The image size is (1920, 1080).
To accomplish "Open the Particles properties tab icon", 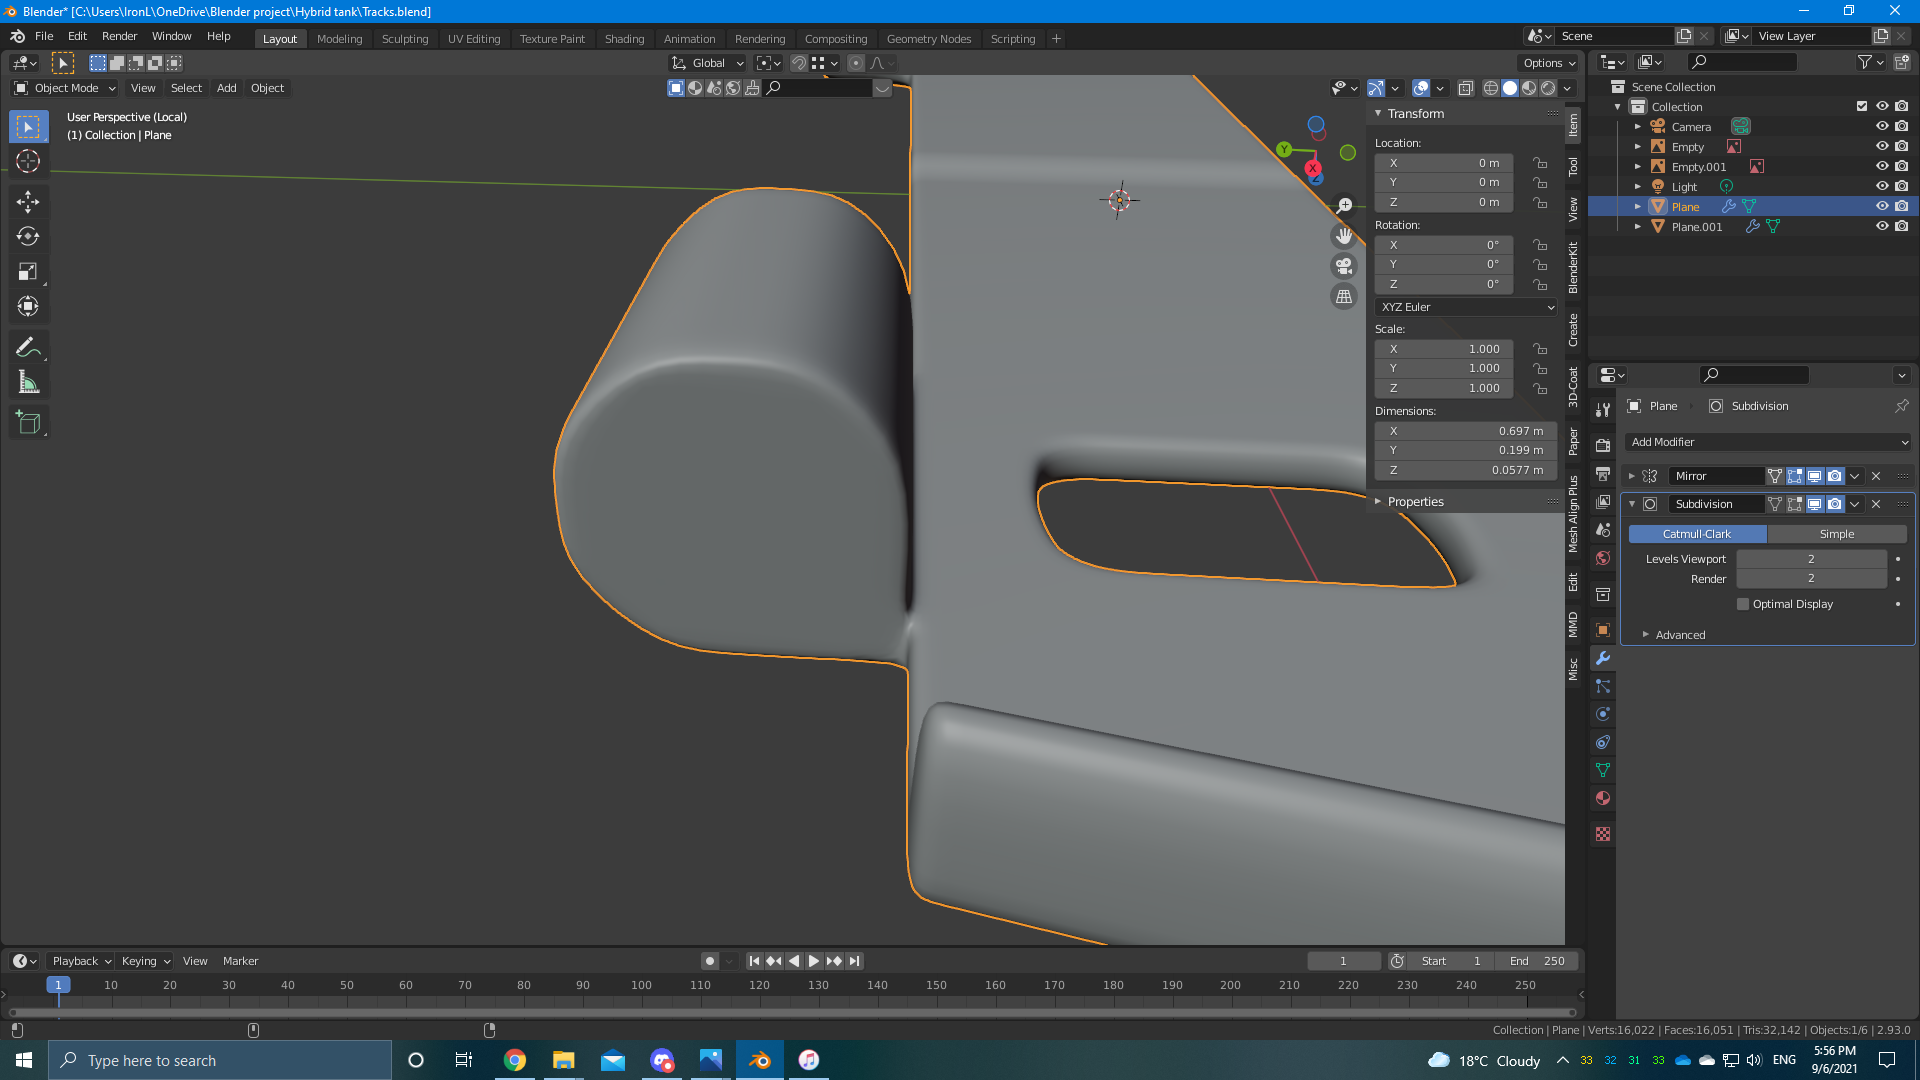I will click(x=1603, y=686).
